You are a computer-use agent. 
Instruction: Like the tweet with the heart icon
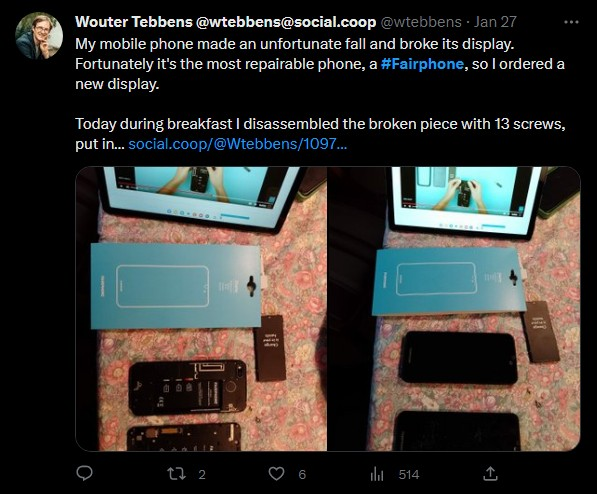coord(276,474)
